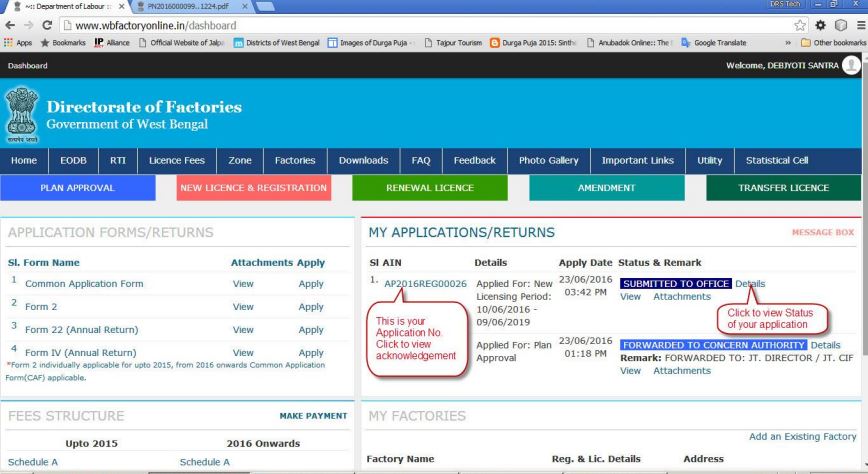Click NEW LICENCE & REGISTRATION button
This screenshot has width=868, height=474.
point(254,188)
